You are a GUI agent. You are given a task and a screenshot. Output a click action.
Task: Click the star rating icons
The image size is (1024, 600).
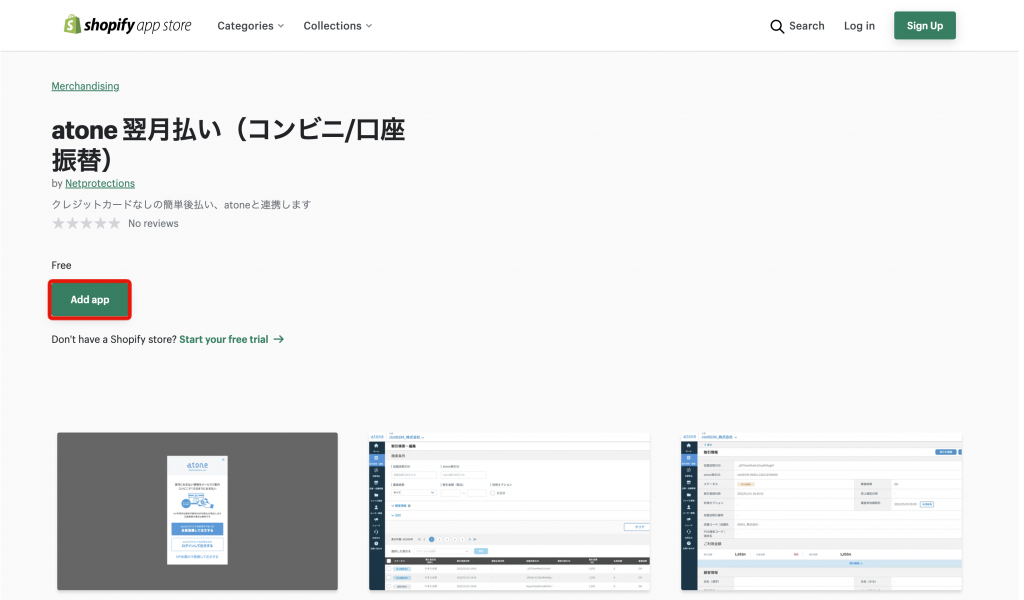[86, 223]
